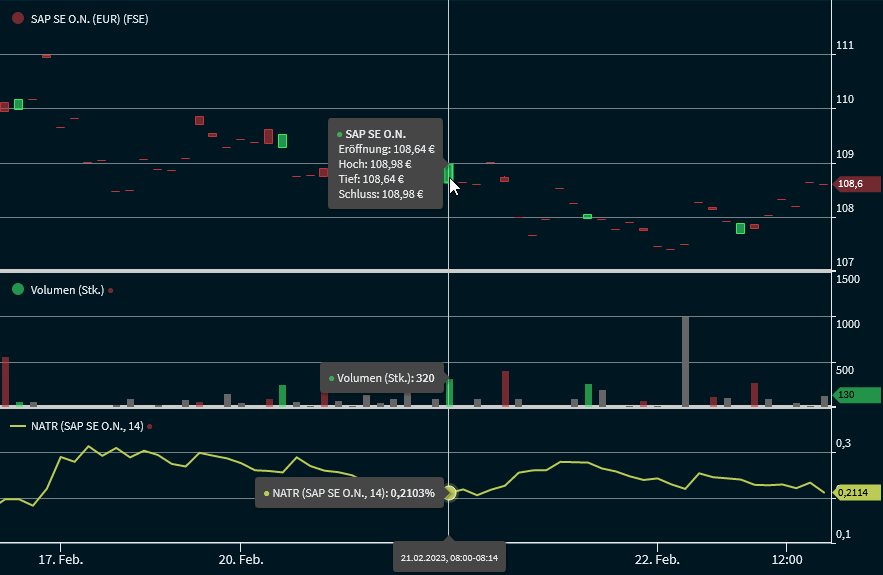Image resolution: width=883 pixels, height=575 pixels.
Task: Click the green Volumen legend circle
Action: click(x=17, y=289)
